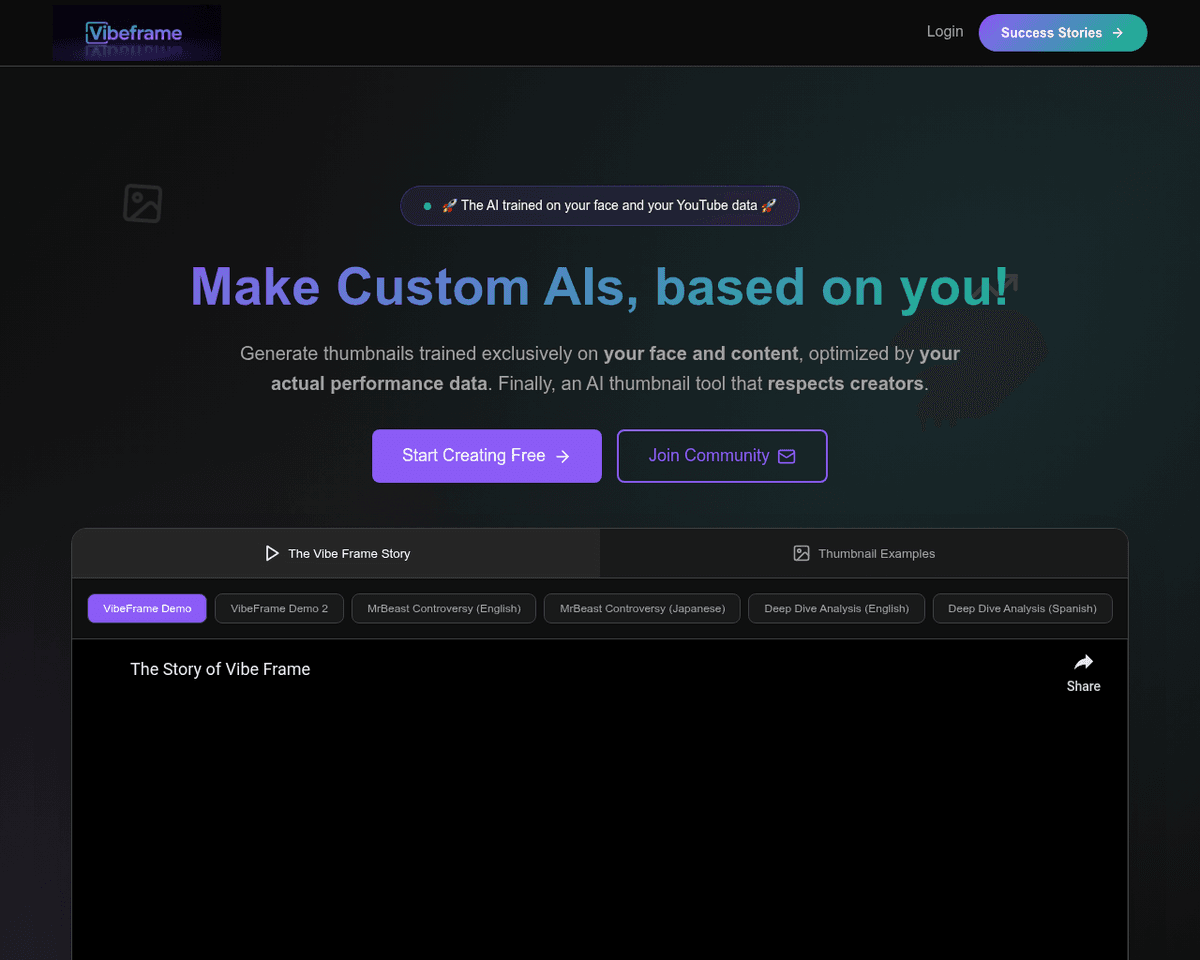The image size is (1200, 960).
Task: Select the VibeFrame Demo 2 video
Action: [279, 608]
